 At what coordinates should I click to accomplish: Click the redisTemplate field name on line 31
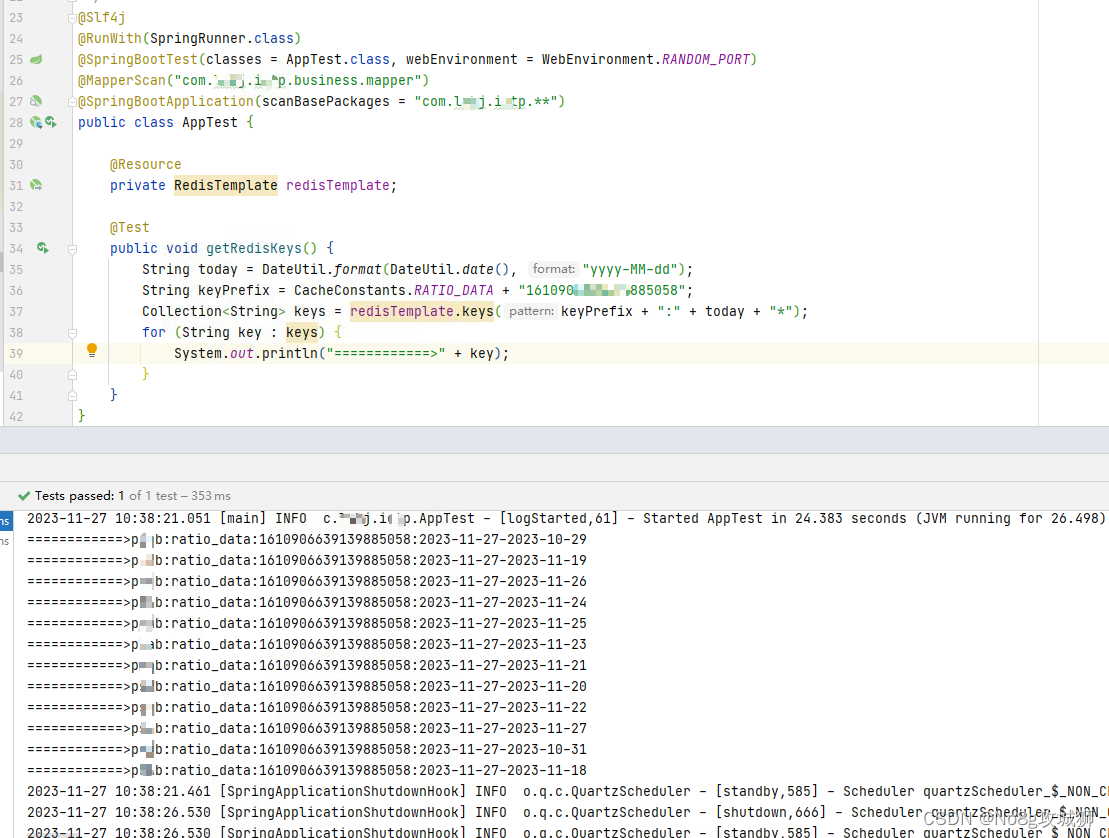337,185
